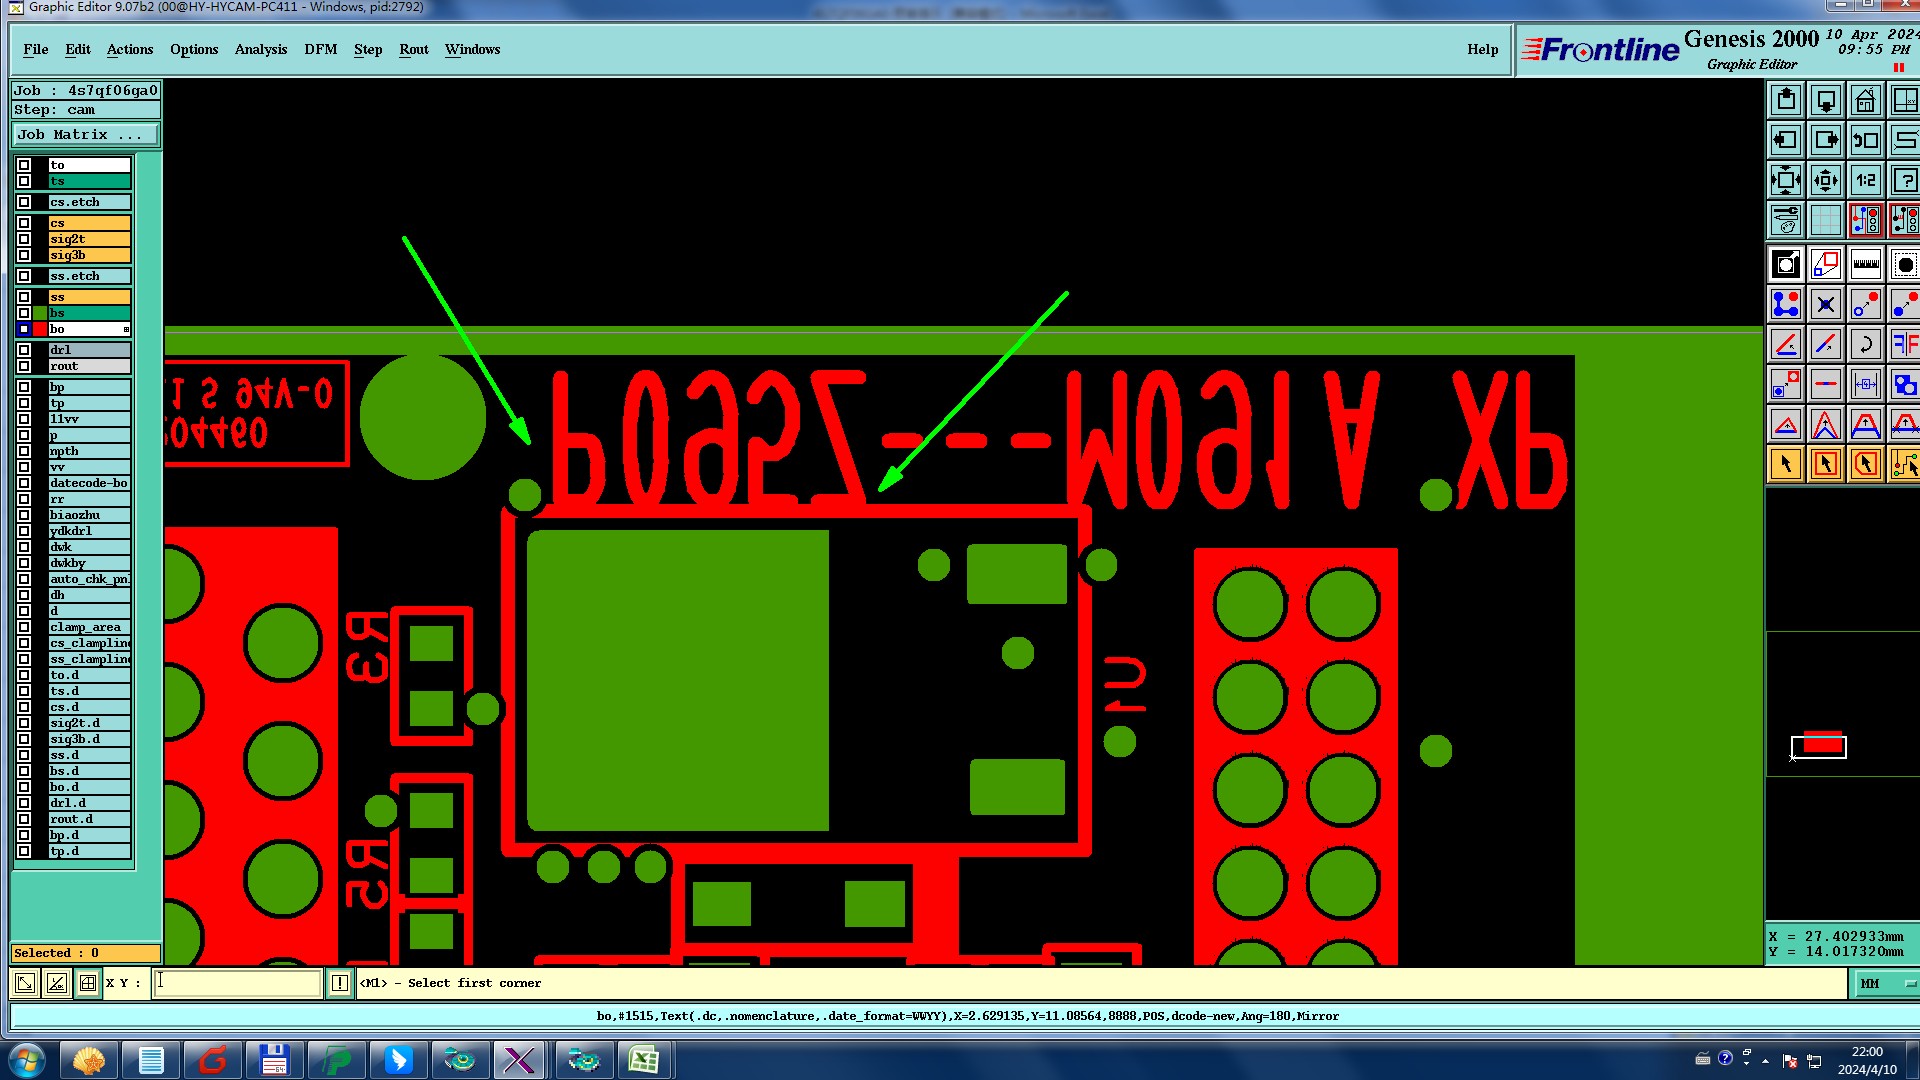Click the rotate arrow tool icon
This screenshot has height=1080, width=1920.
(x=1865, y=345)
